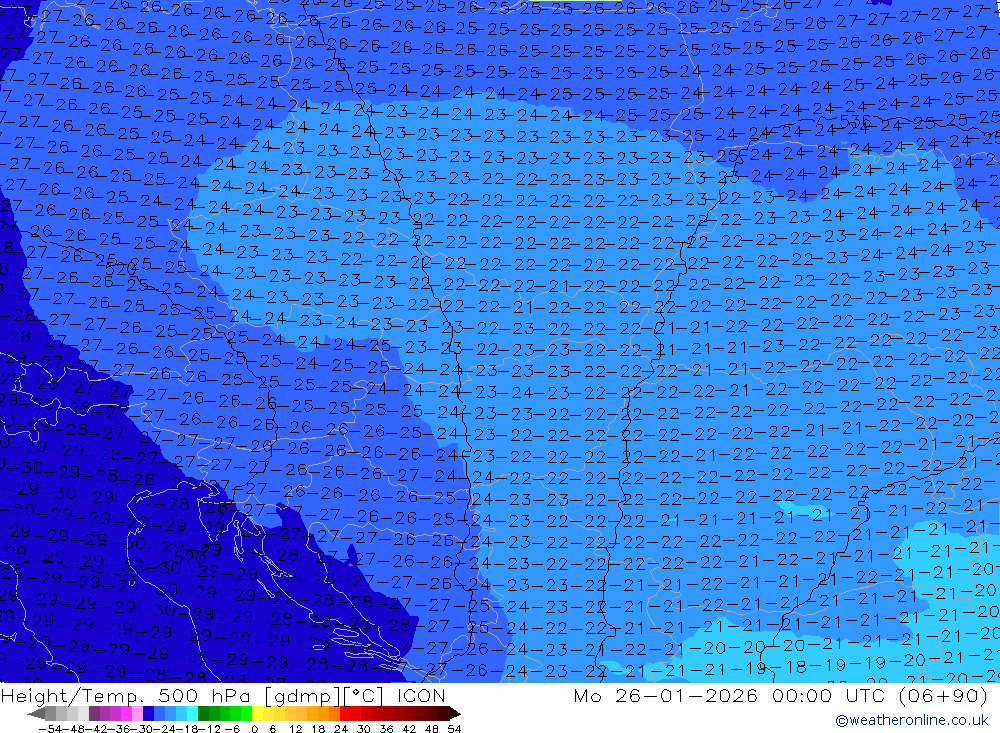Image resolution: width=1000 pixels, height=733 pixels.
Task: Click the dark purple legend swatch at -42
Action: coord(94,713)
